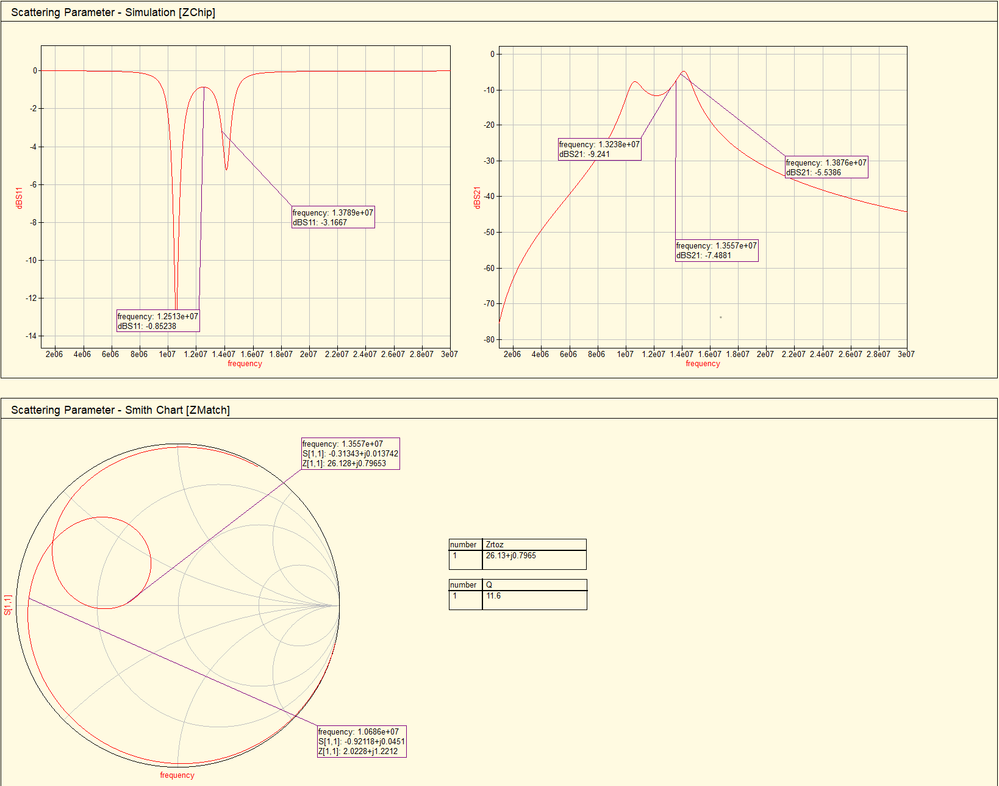Select the dBS21 marker reading -7.4881
The height and width of the screenshot is (786, 999).
(717, 250)
